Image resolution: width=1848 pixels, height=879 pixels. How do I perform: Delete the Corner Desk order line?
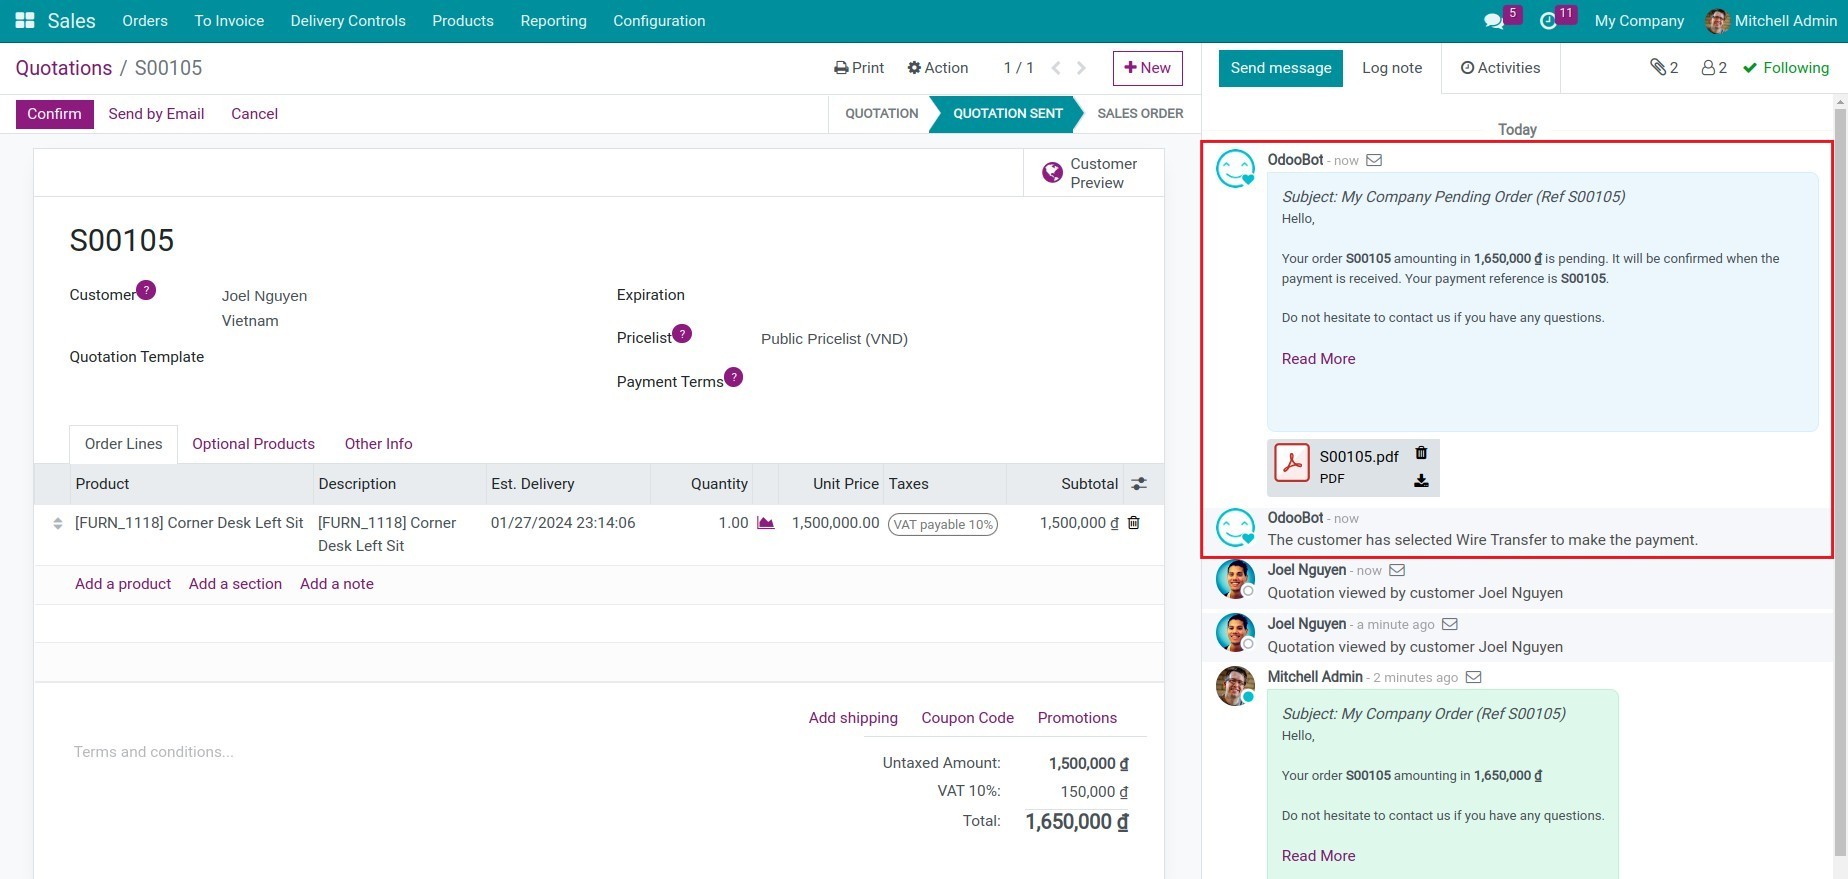tap(1134, 523)
